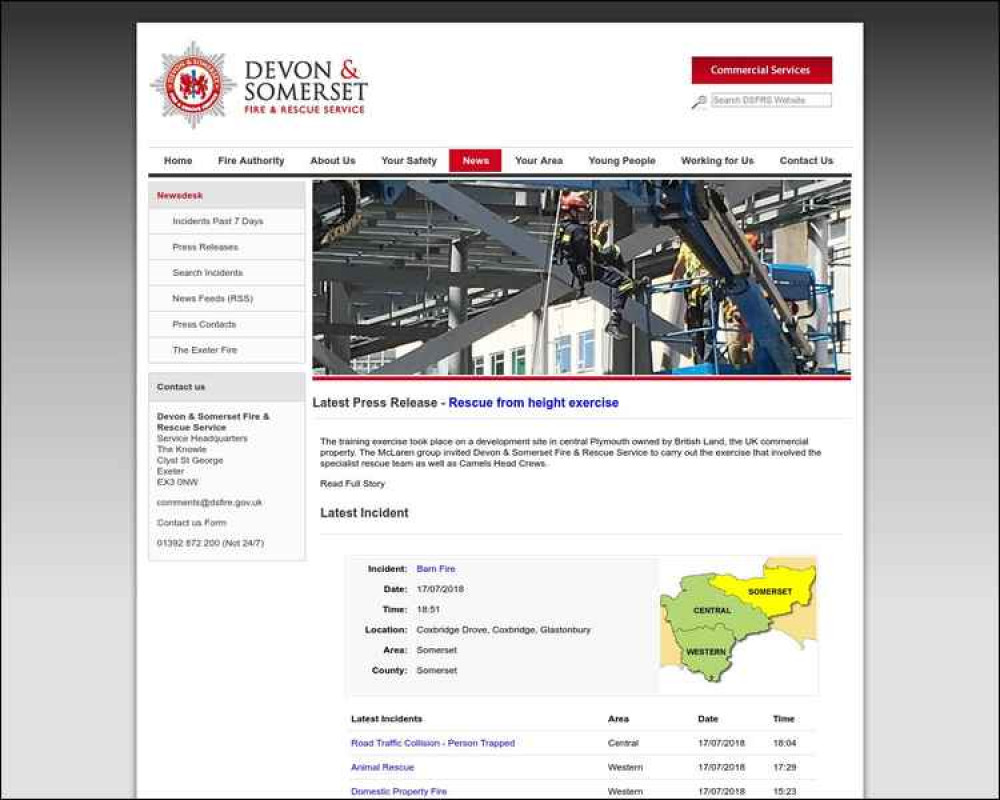Click the Date column header in table
The height and width of the screenshot is (800, 1000).
pyautogui.click(x=708, y=719)
